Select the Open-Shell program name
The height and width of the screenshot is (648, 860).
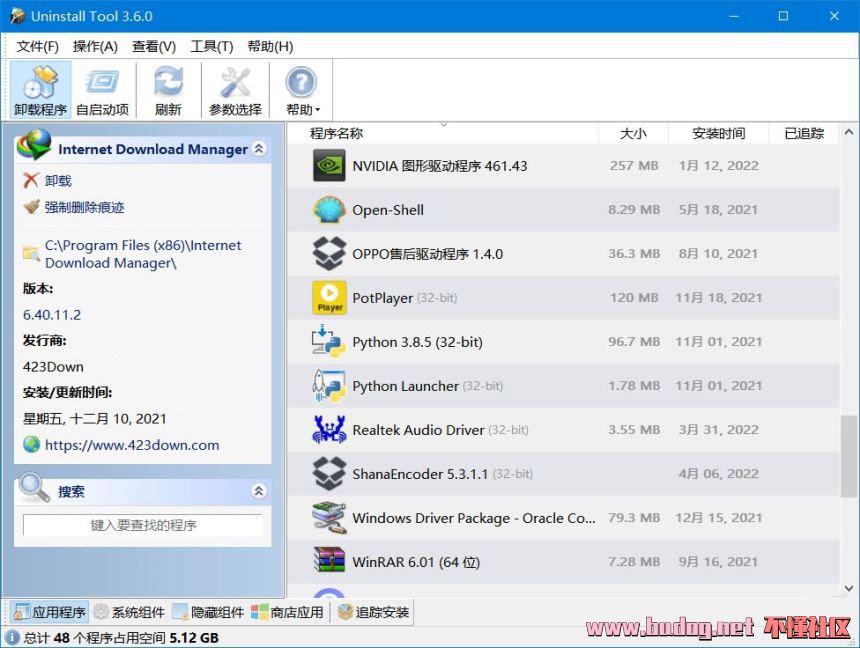(388, 210)
